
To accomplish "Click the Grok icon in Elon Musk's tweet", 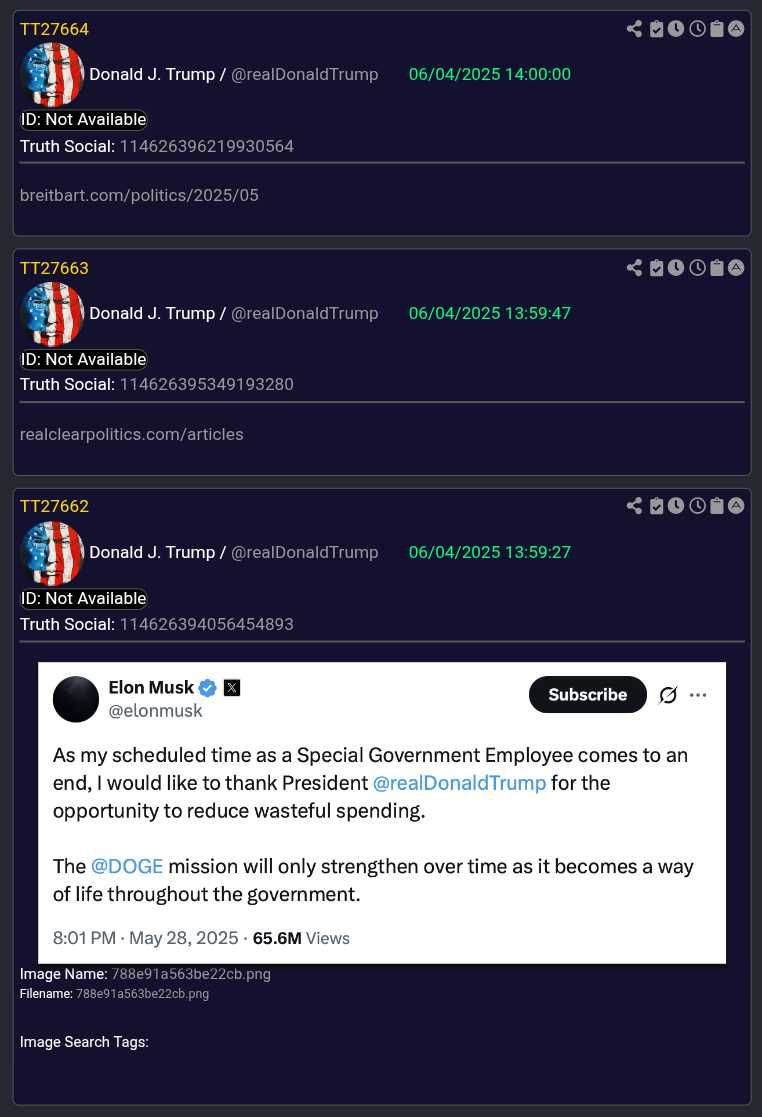I will [668, 695].
